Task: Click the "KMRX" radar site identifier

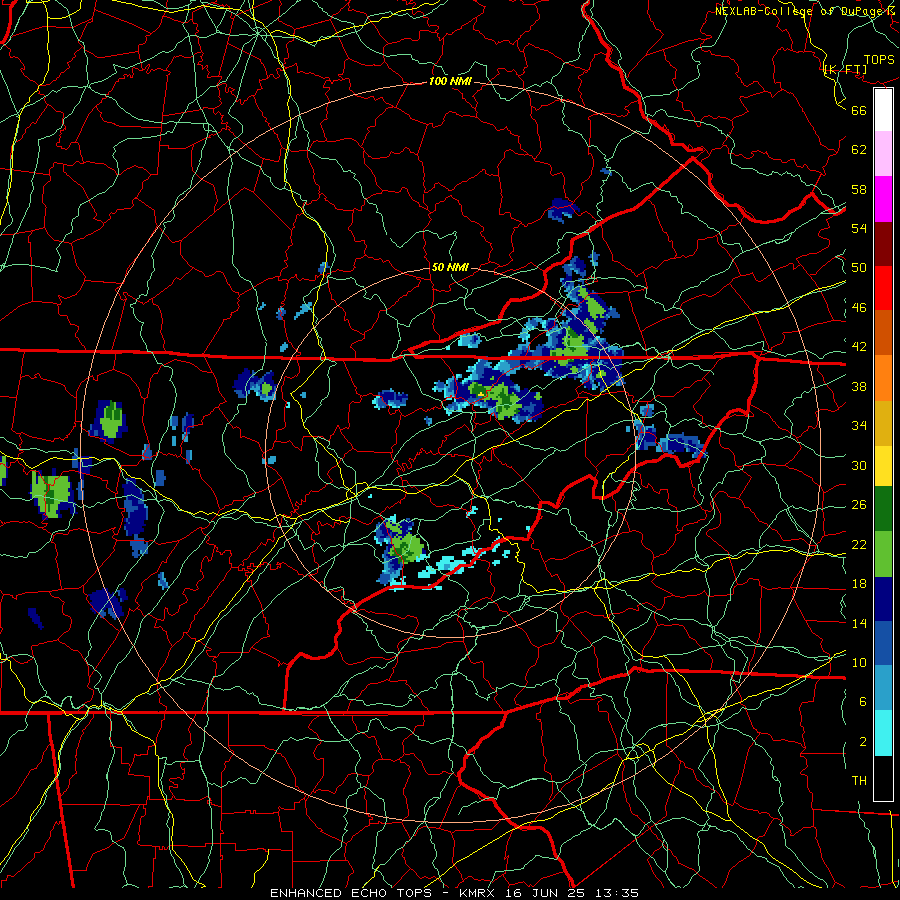Action: (479, 893)
